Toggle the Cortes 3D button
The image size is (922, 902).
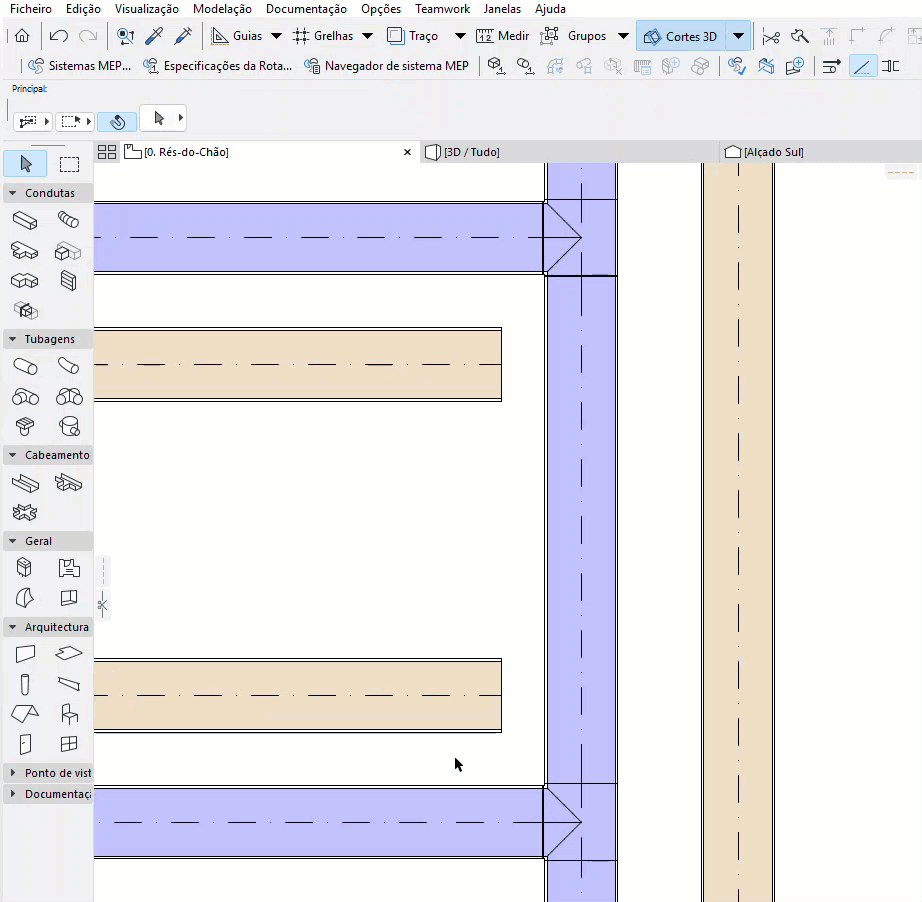tap(684, 35)
